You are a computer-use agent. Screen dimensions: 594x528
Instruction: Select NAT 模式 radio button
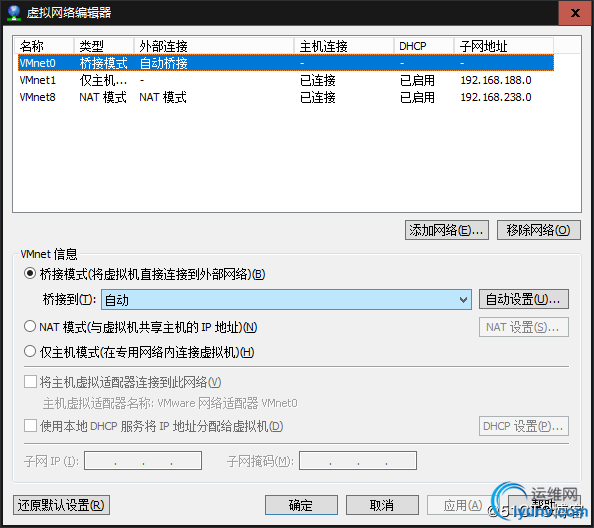[30, 326]
